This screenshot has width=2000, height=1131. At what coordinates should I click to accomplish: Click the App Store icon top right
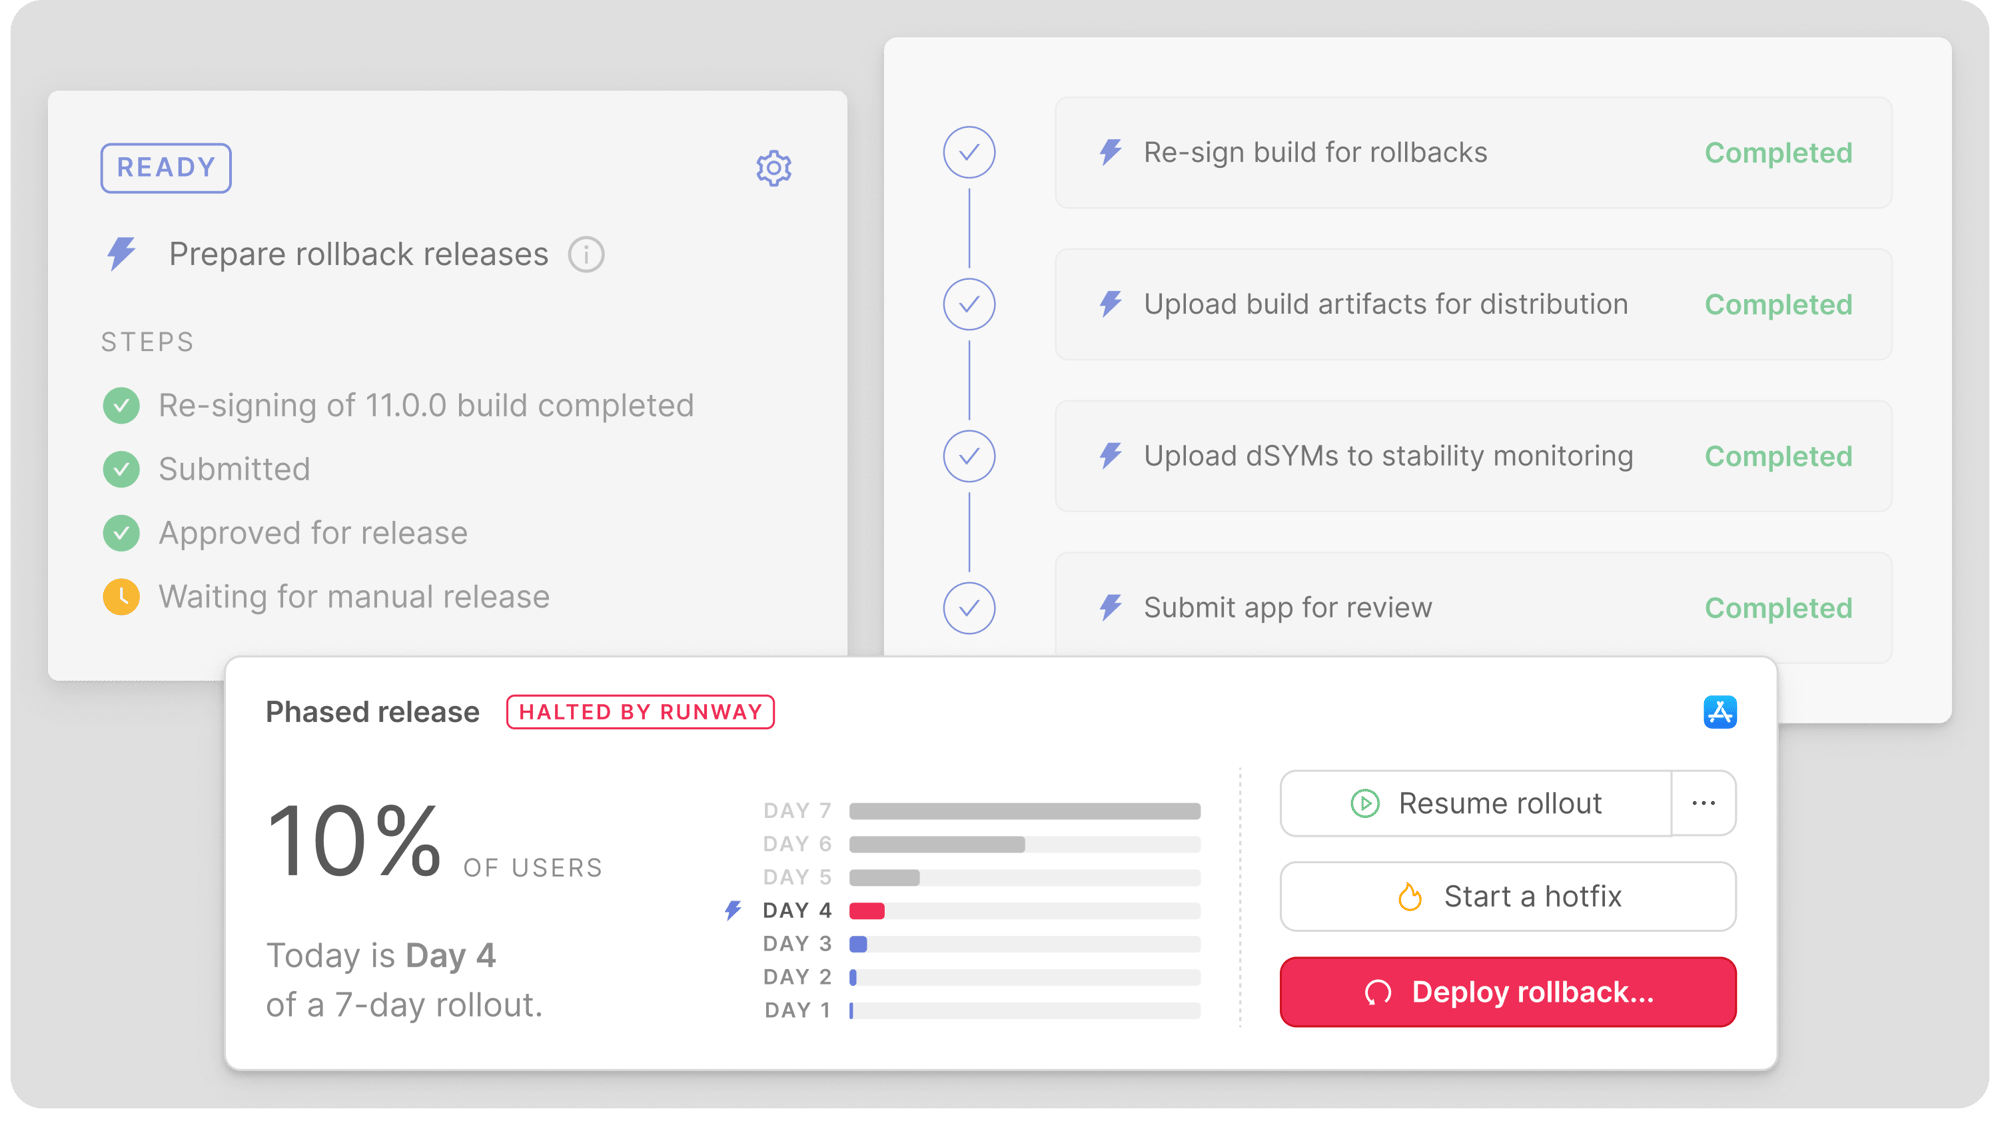pyautogui.click(x=1718, y=710)
